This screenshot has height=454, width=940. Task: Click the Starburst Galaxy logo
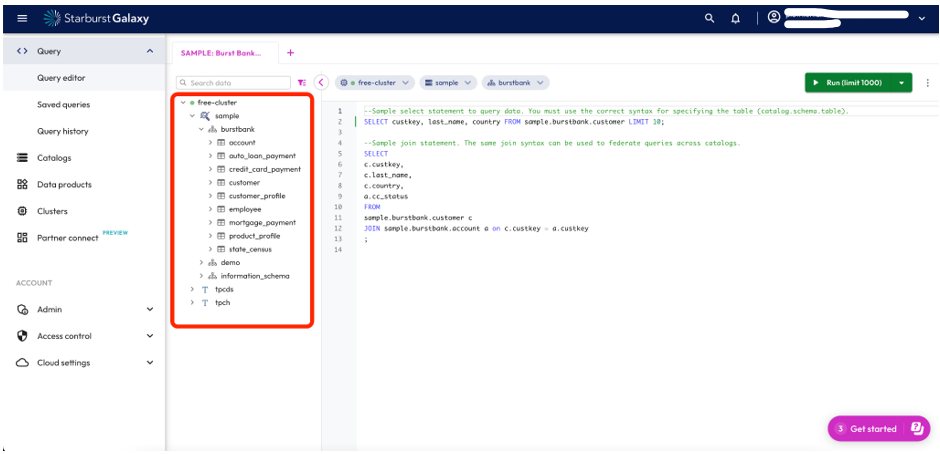click(x=97, y=18)
